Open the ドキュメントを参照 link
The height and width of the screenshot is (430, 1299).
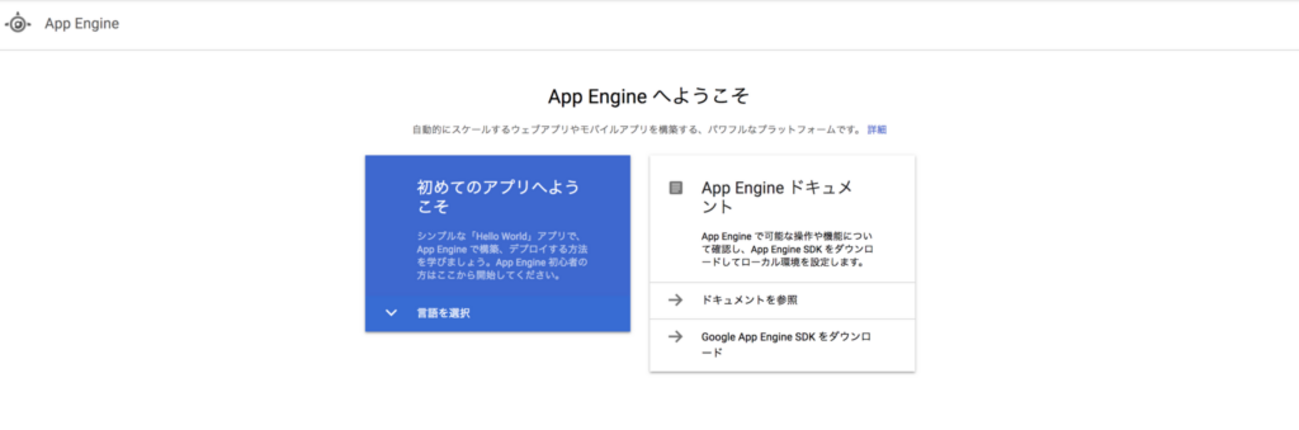tap(749, 300)
